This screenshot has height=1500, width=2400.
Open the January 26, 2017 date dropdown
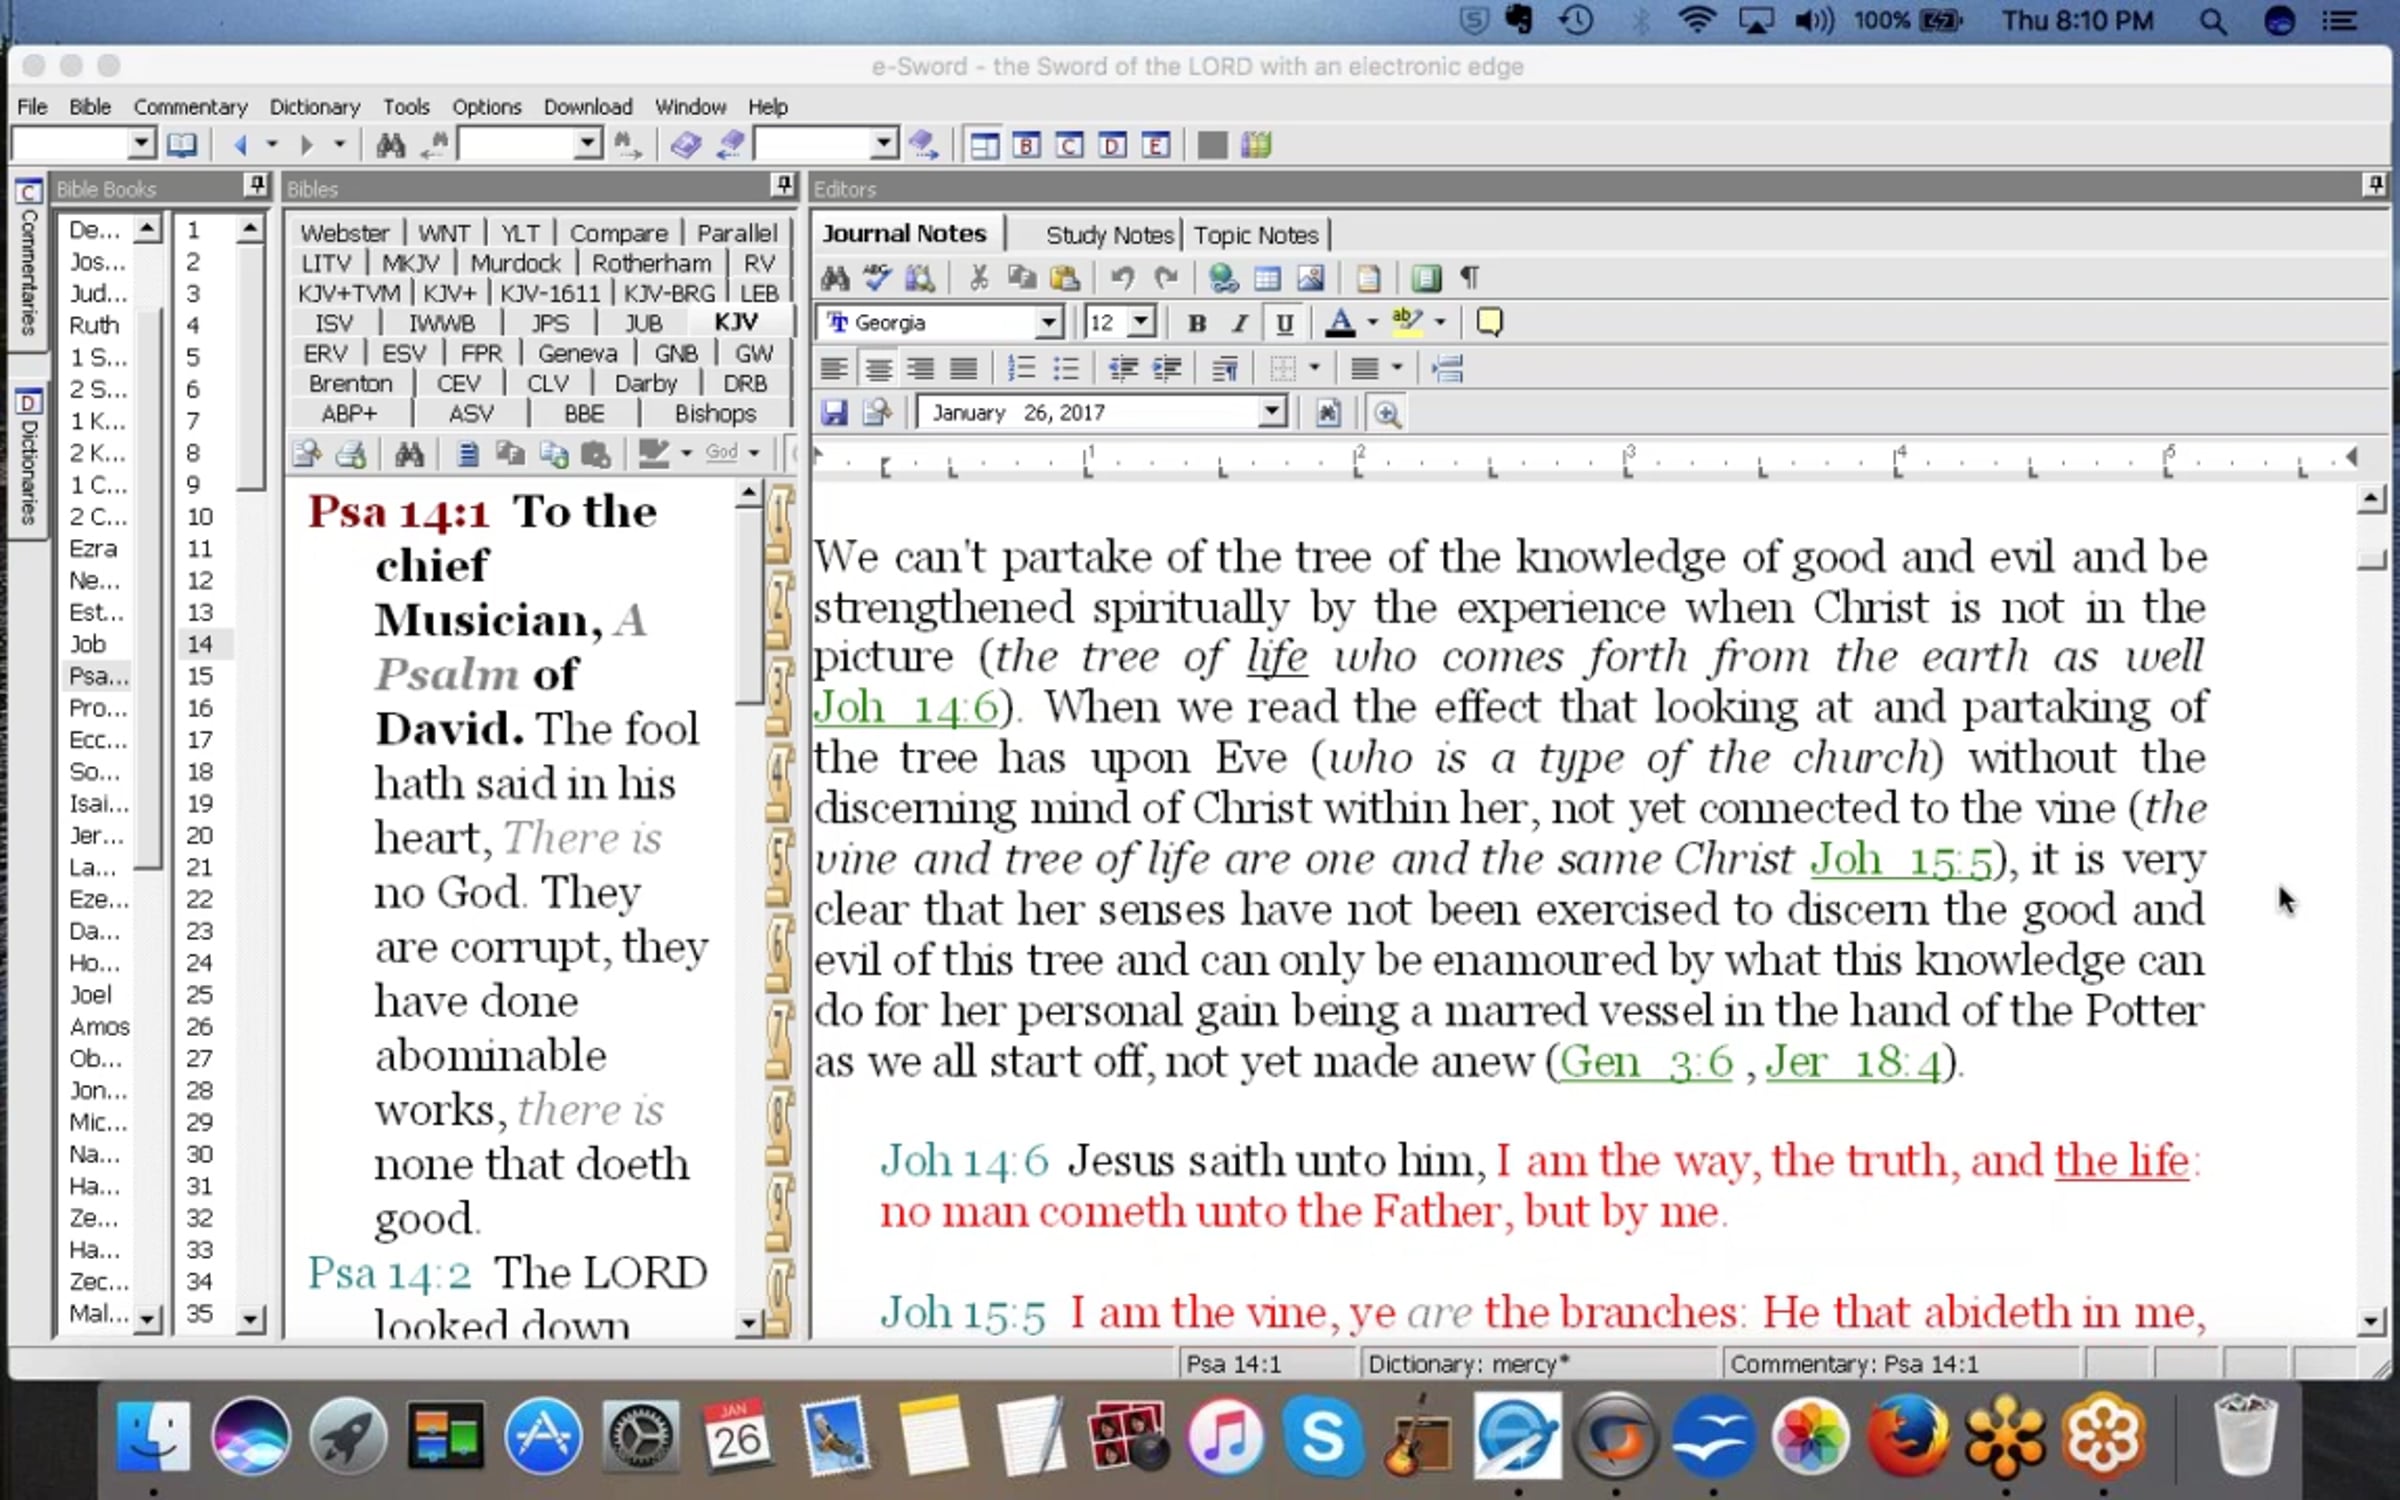[x=1271, y=412]
